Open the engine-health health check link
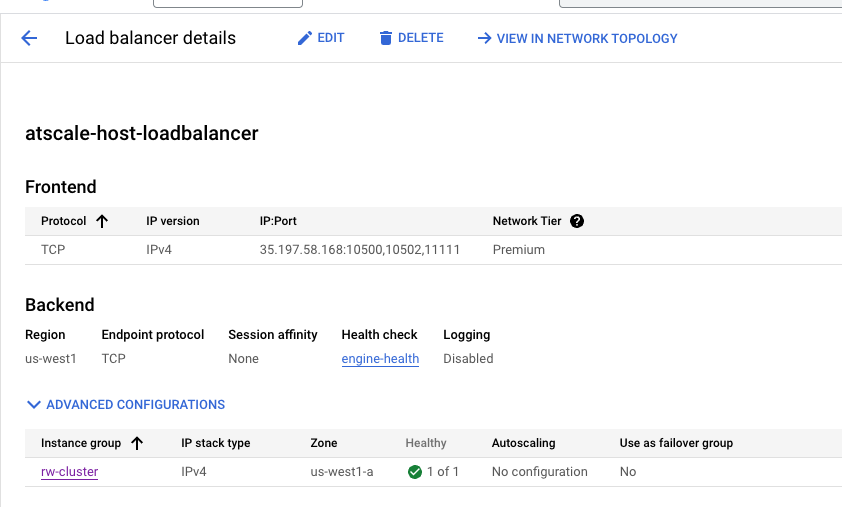 (380, 359)
